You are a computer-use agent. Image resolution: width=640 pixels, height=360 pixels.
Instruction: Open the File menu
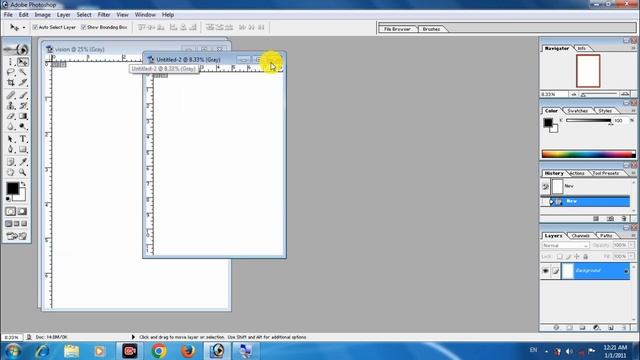coord(8,15)
